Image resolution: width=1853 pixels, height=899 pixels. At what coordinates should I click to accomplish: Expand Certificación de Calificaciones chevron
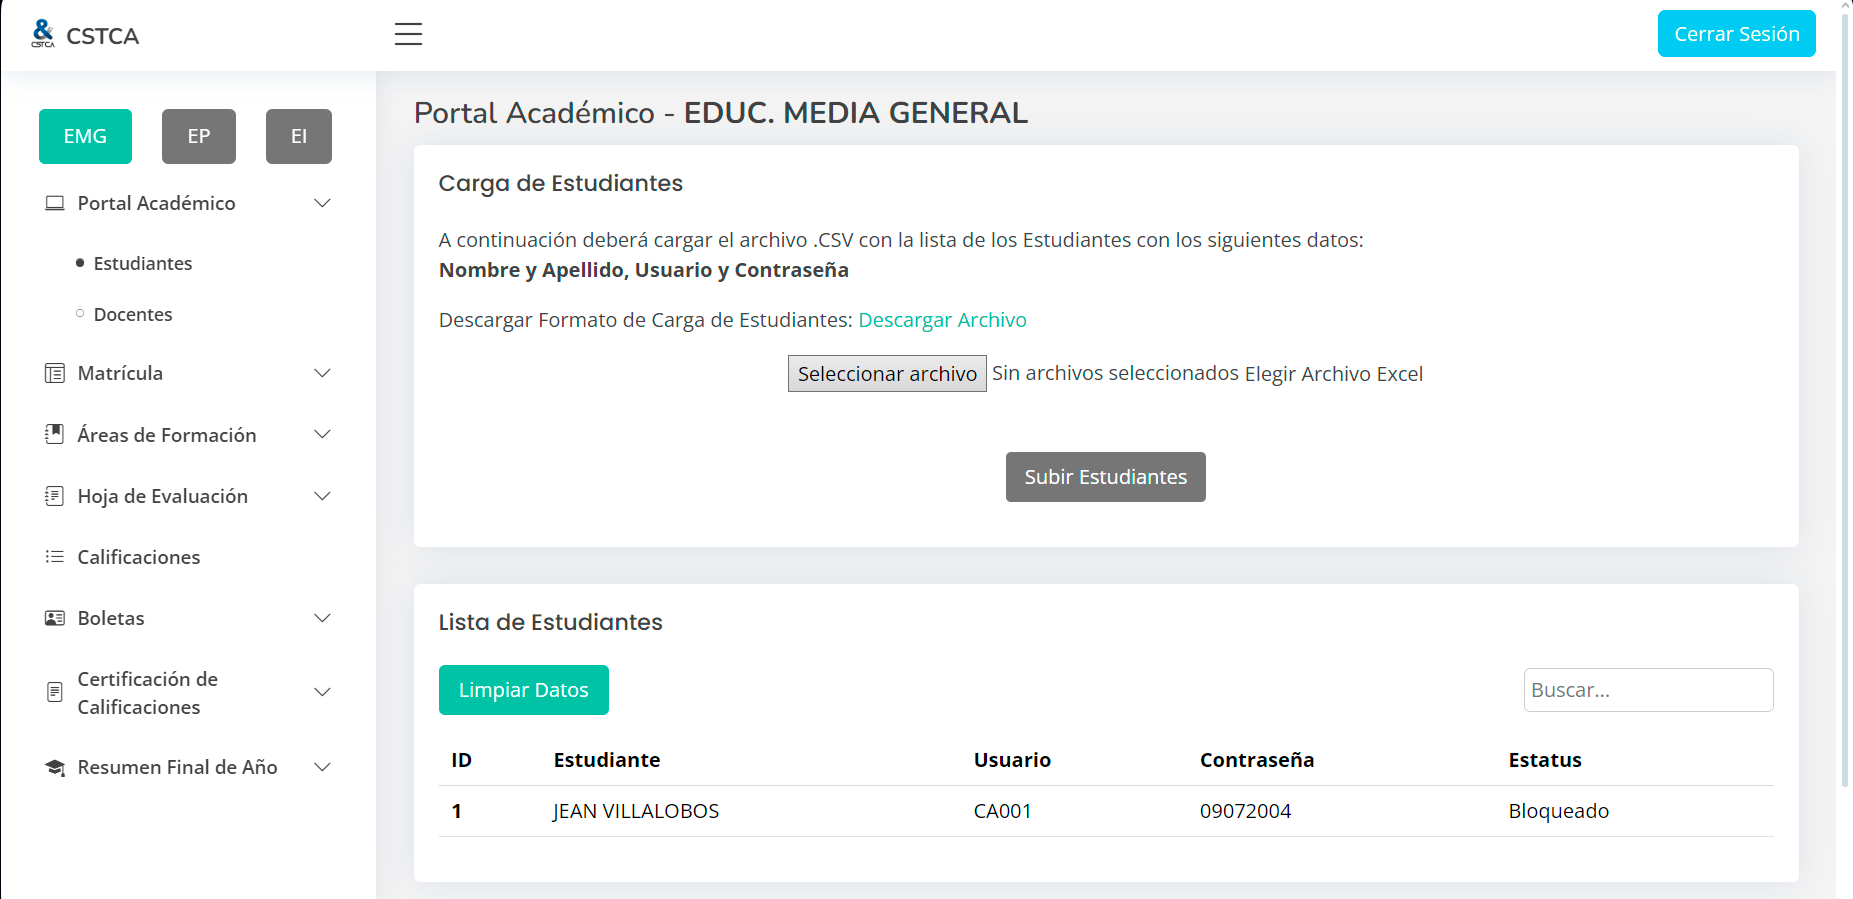coord(322,692)
